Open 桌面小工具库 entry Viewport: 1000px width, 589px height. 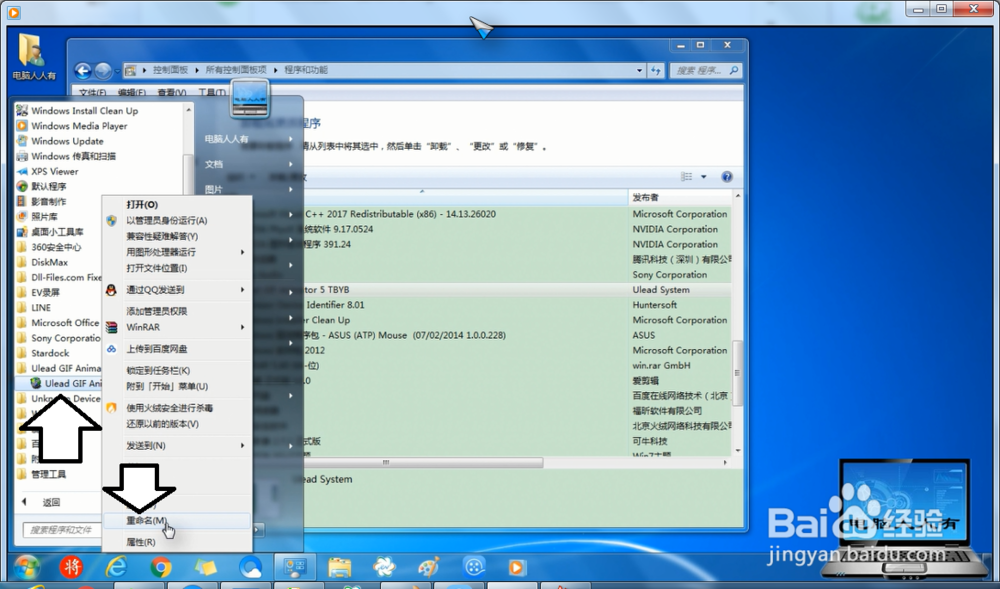click(57, 232)
